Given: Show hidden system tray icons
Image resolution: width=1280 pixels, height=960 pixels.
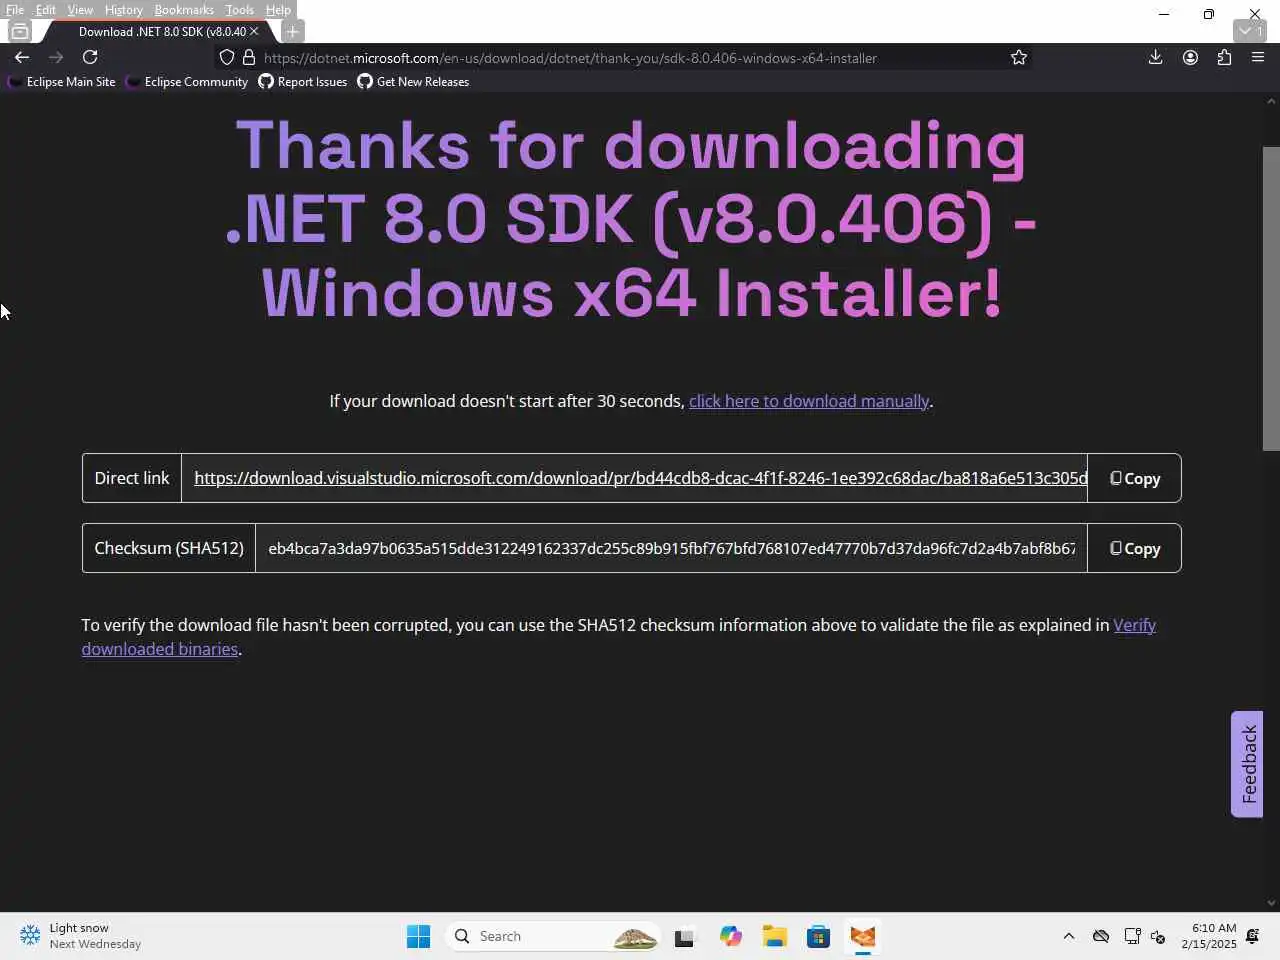Looking at the screenshot, I should tap(1069, 936).
